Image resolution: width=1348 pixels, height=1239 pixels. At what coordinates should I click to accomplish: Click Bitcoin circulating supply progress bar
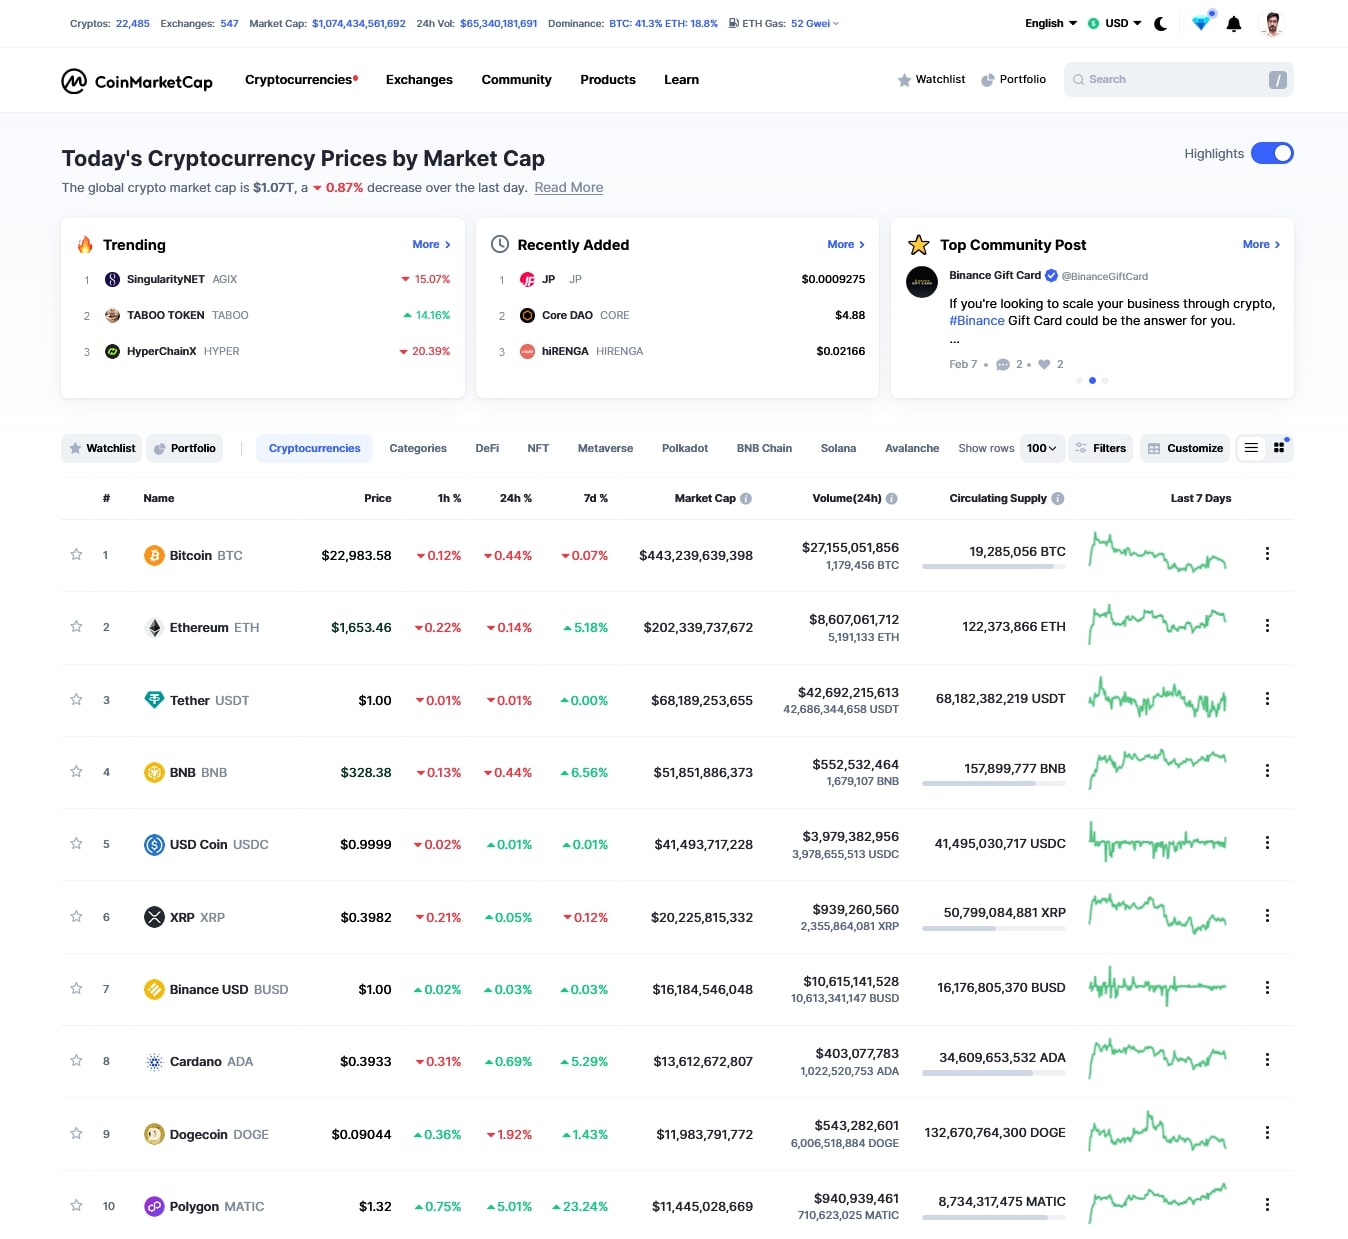[x=994, y=567]
